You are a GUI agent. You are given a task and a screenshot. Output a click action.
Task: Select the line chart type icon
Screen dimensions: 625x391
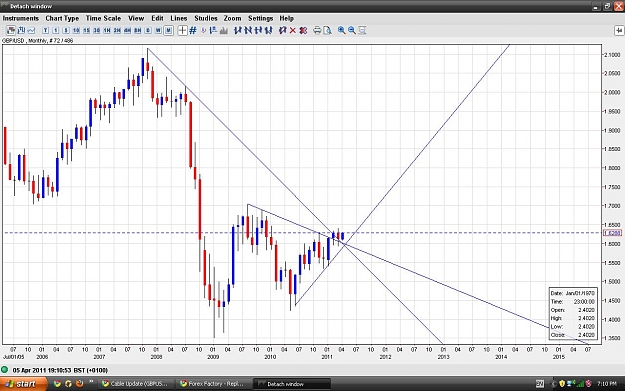click(x=31, y=30)
